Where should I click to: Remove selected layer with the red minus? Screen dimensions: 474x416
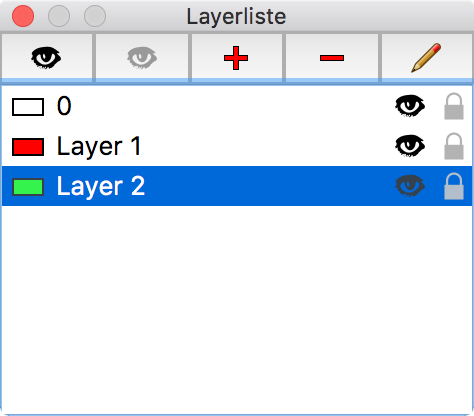tap(332, 57)
